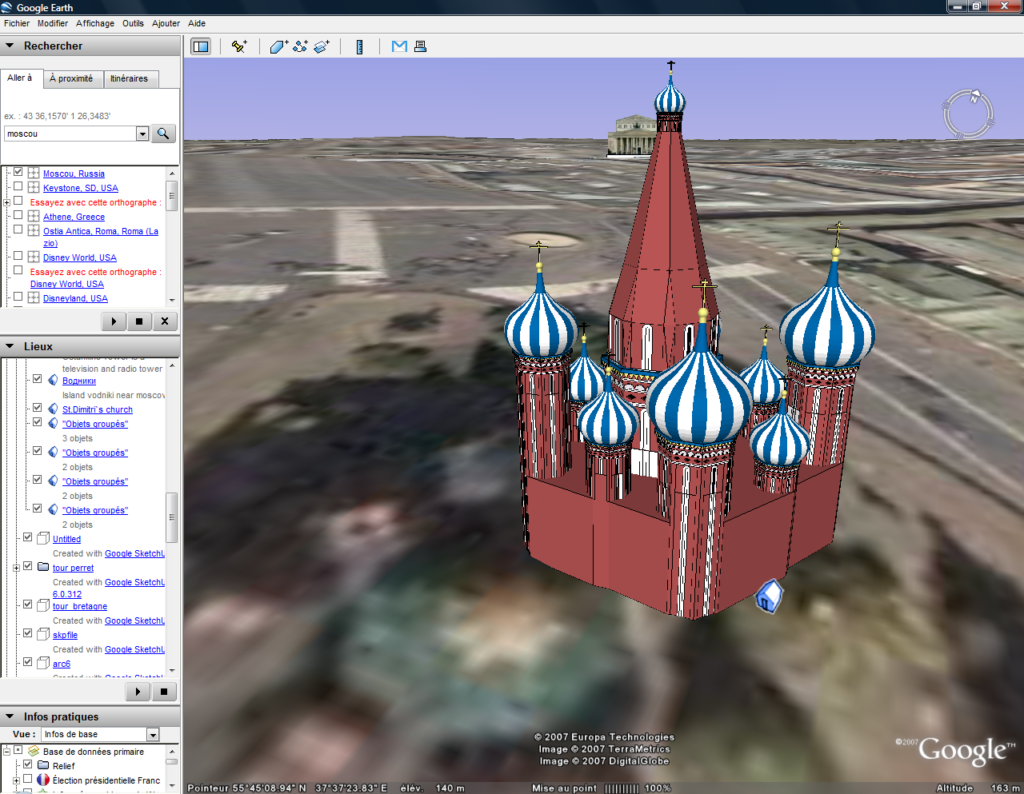Open the Affichage menu
The image size is (1024, 794).
tap(95, 23)
